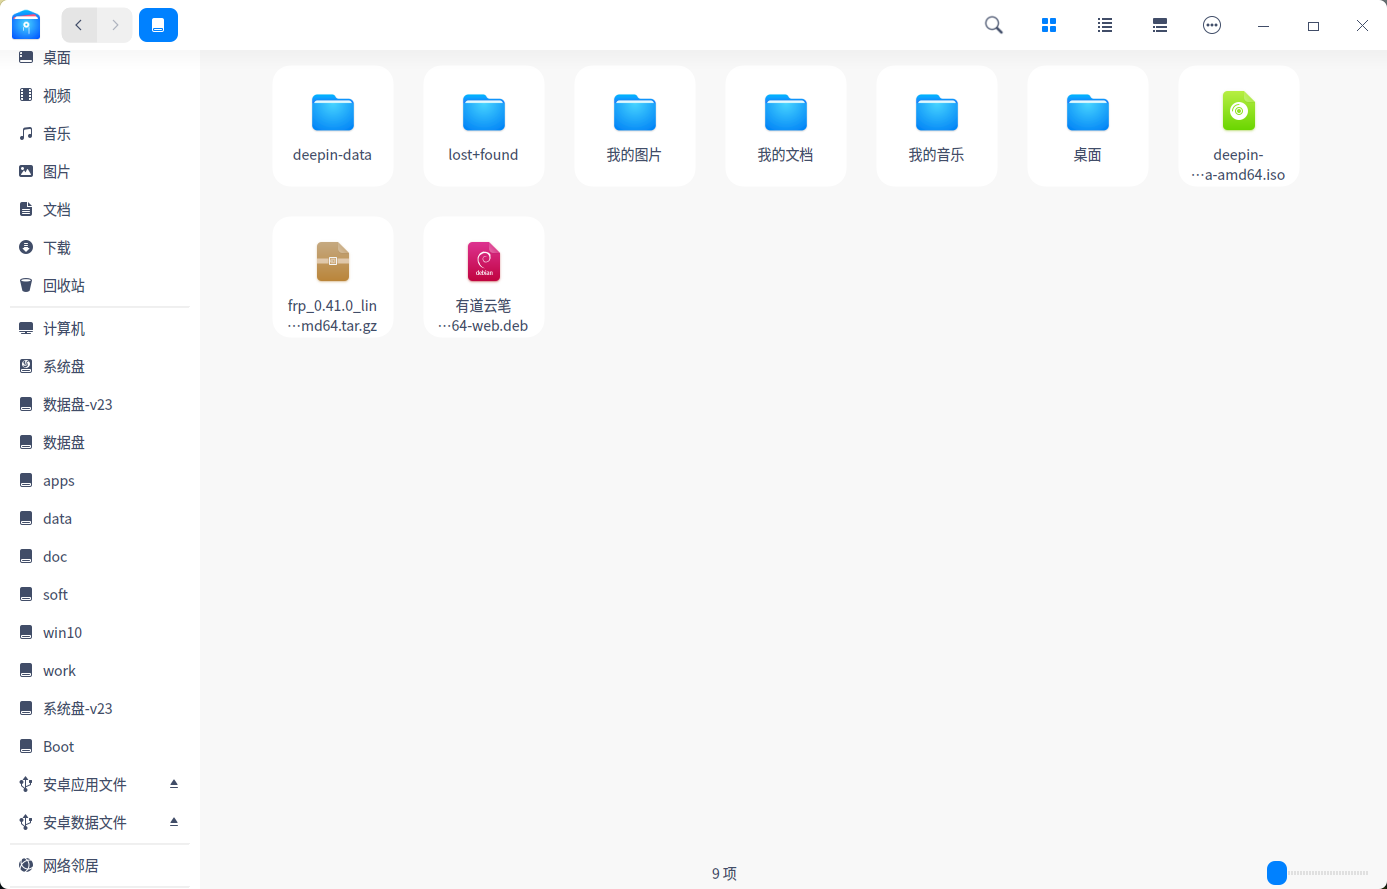The image size is (1387, 889).
Task: Select the 桌面 folder in file grid
Action: [1088, 126]
